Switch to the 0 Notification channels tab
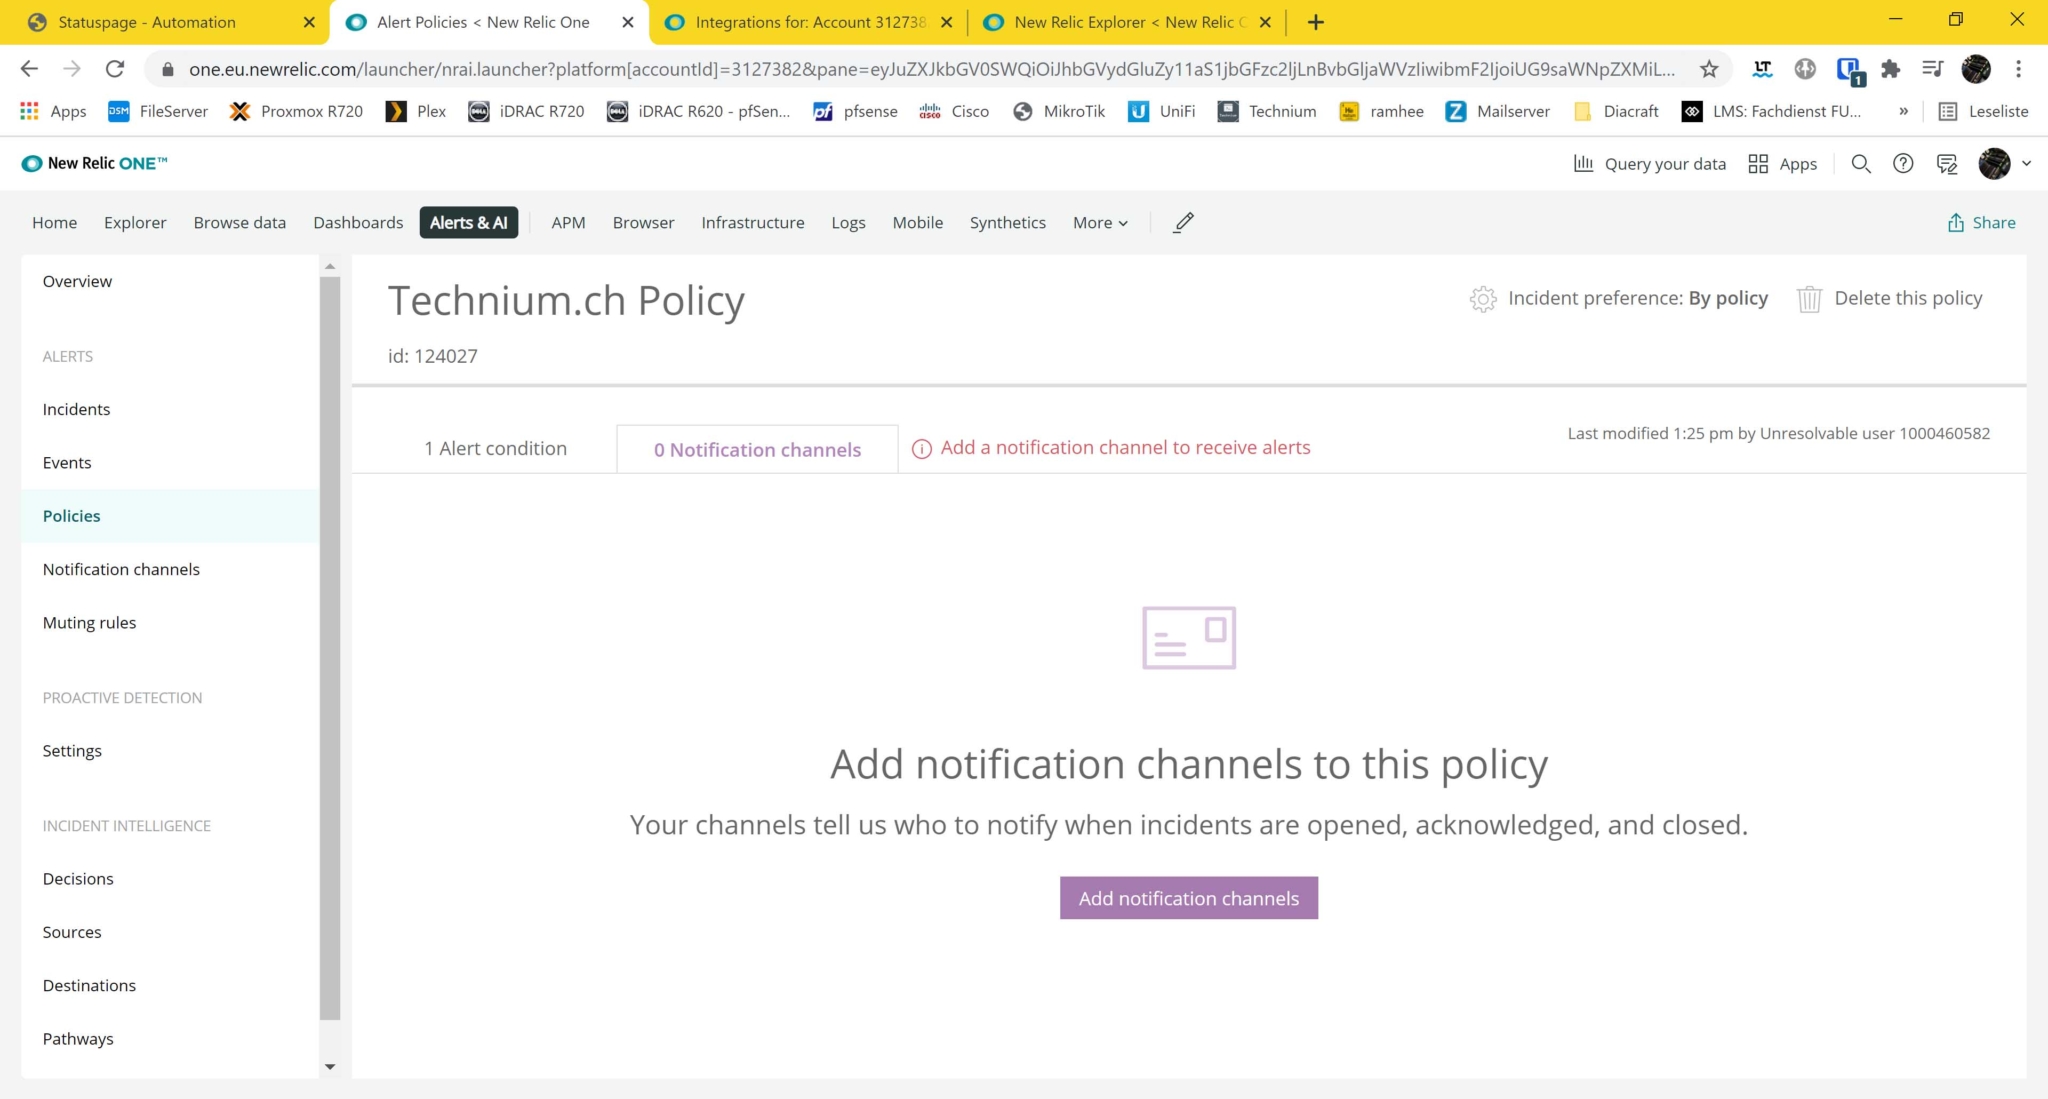 (x=757, y=449)
